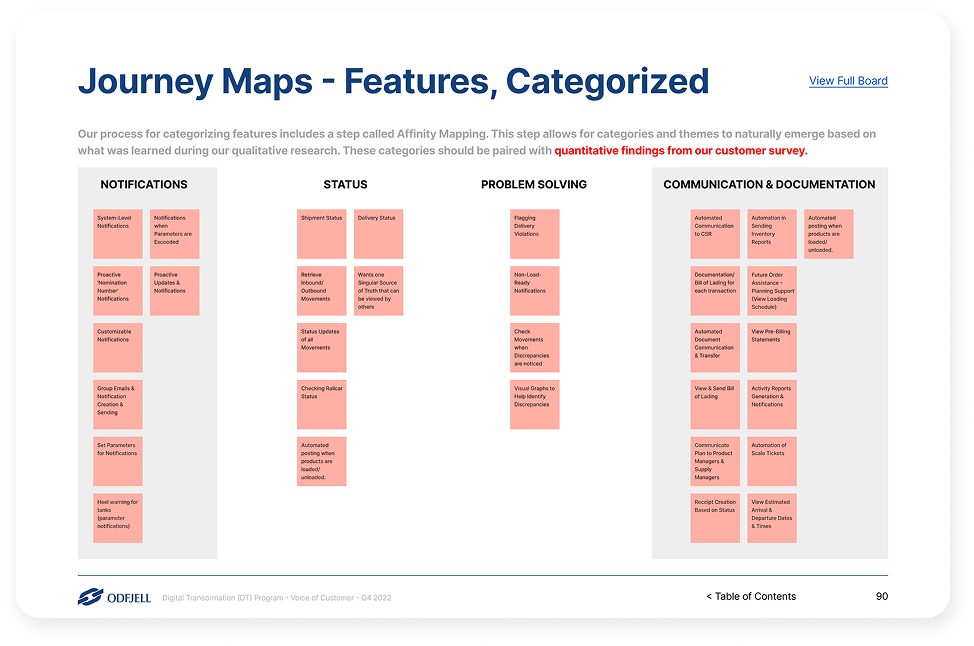Go to the Table of Contents

point(751,597)
